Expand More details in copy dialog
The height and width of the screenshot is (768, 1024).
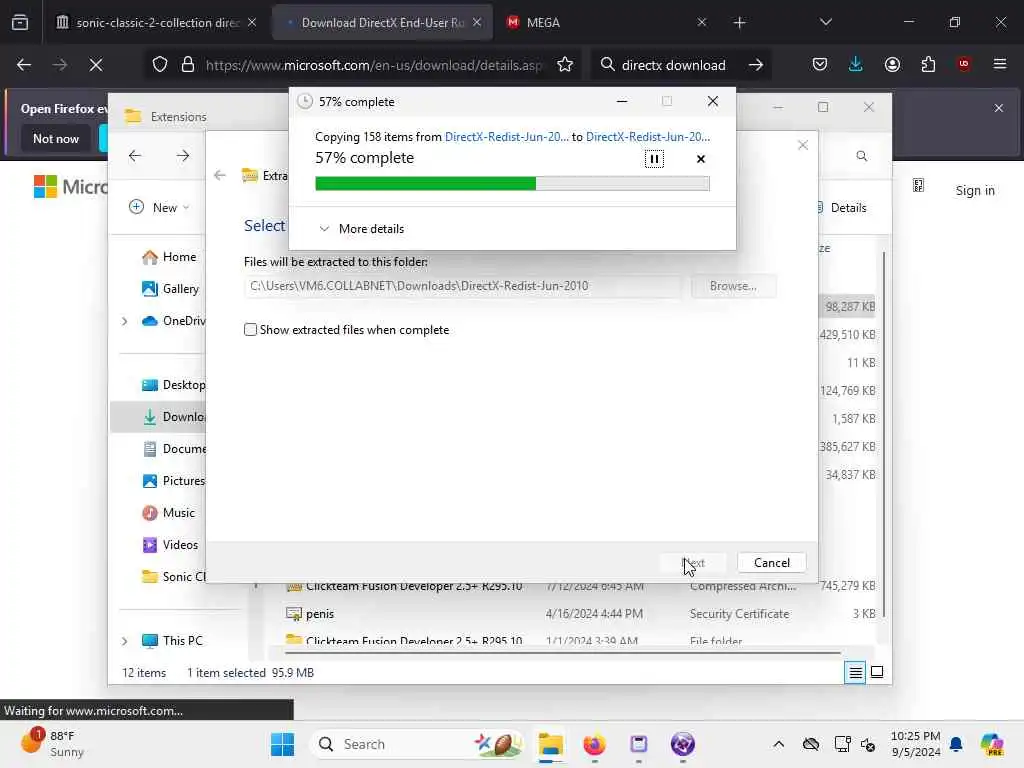pos(361,229)
